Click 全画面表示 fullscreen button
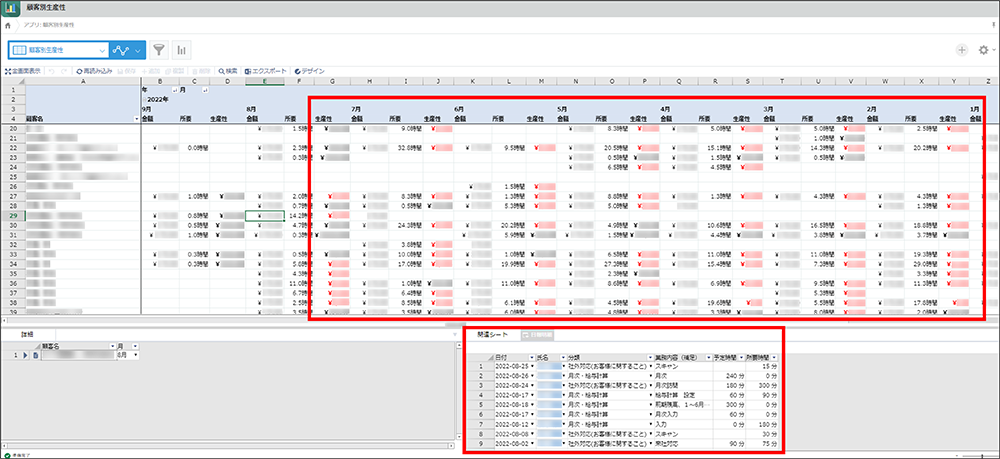The width and height of the screenshot is (1000, 459). coord(22,71)
